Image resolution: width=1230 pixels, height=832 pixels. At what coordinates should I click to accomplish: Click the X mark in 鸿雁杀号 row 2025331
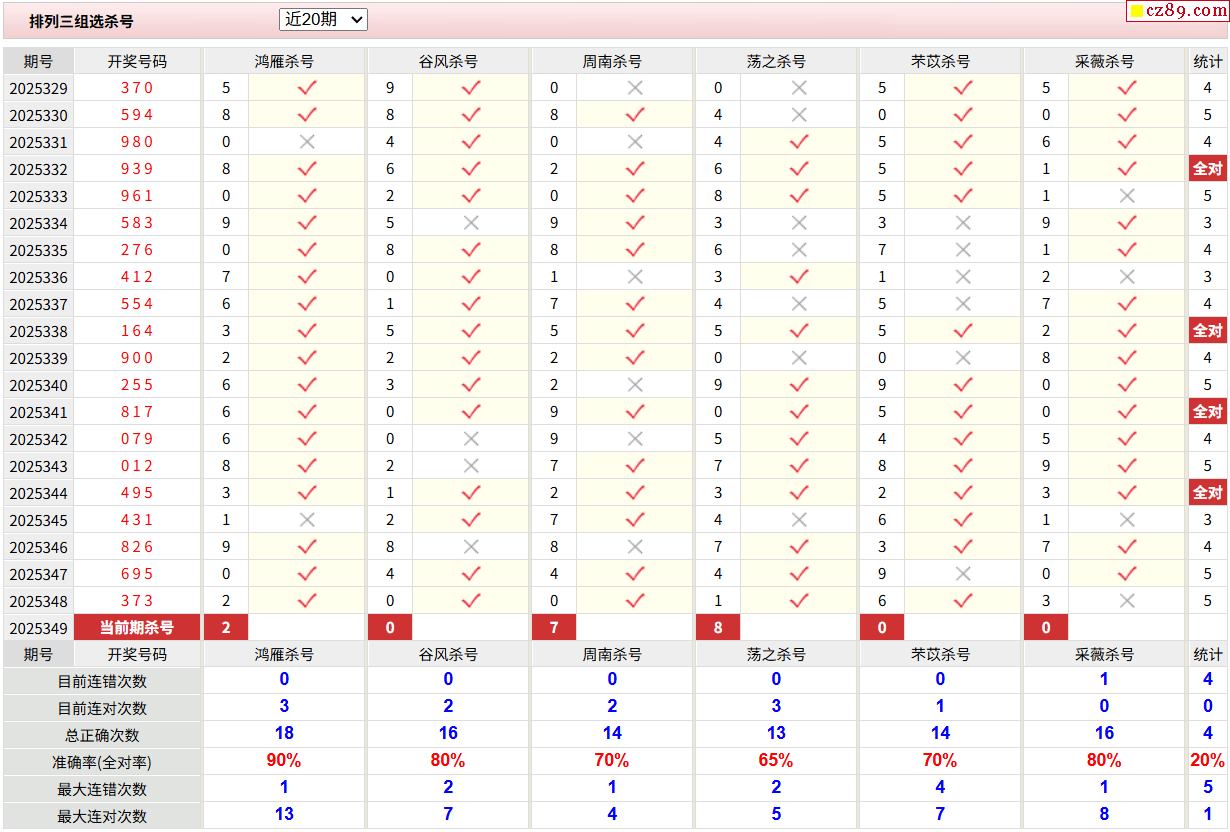click(x=307, y=142)
